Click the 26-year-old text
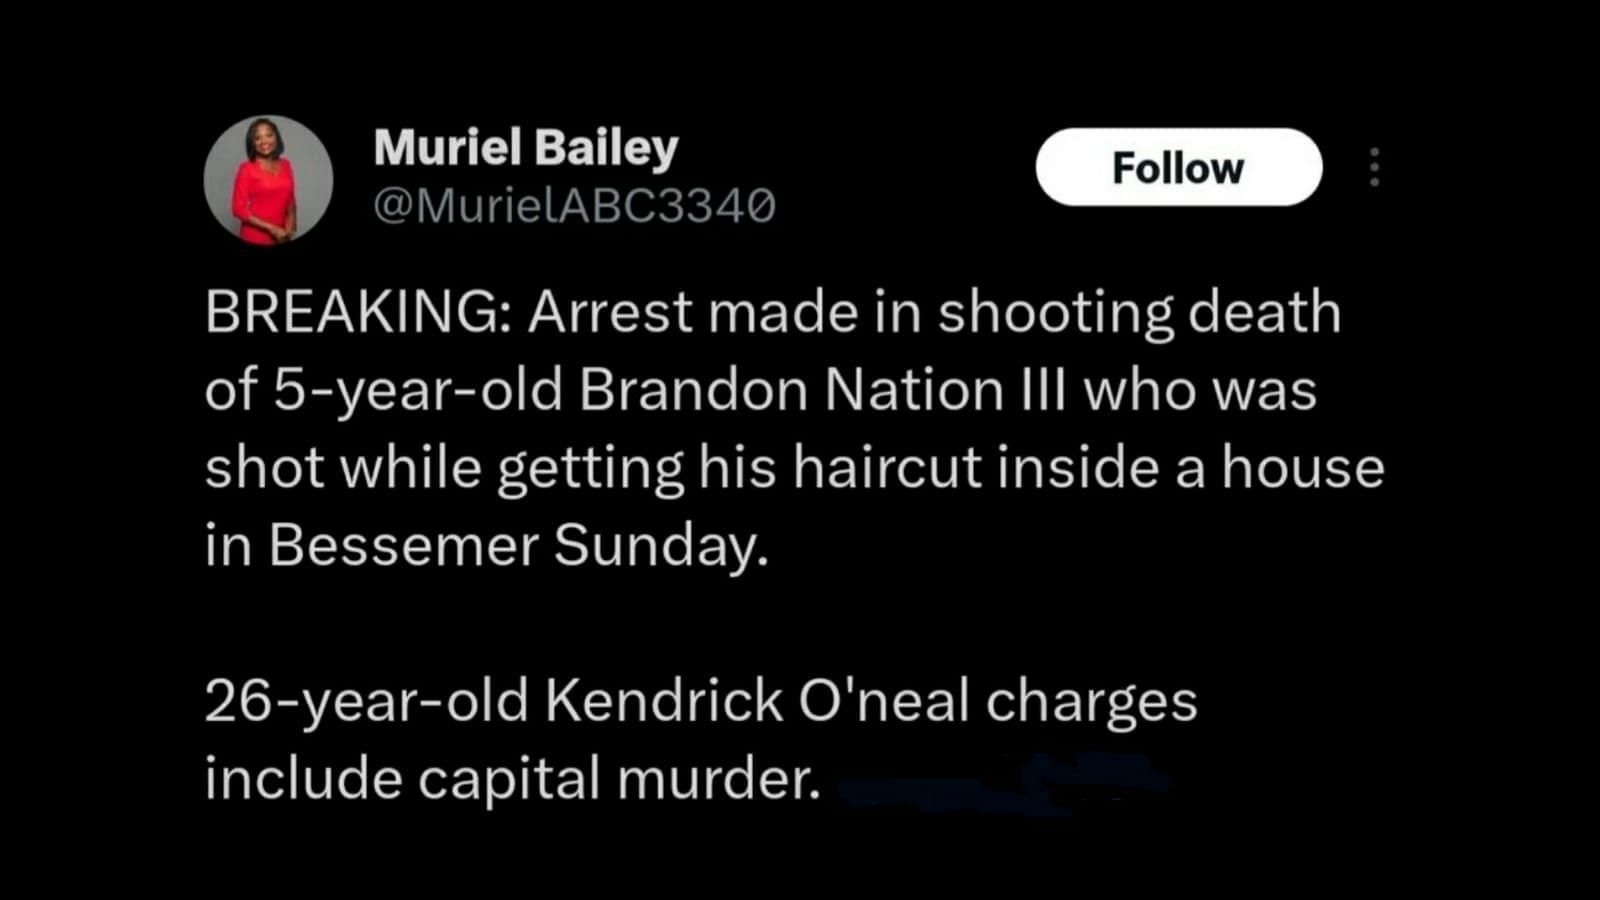The image size is (1600, 900). point(366,700)
